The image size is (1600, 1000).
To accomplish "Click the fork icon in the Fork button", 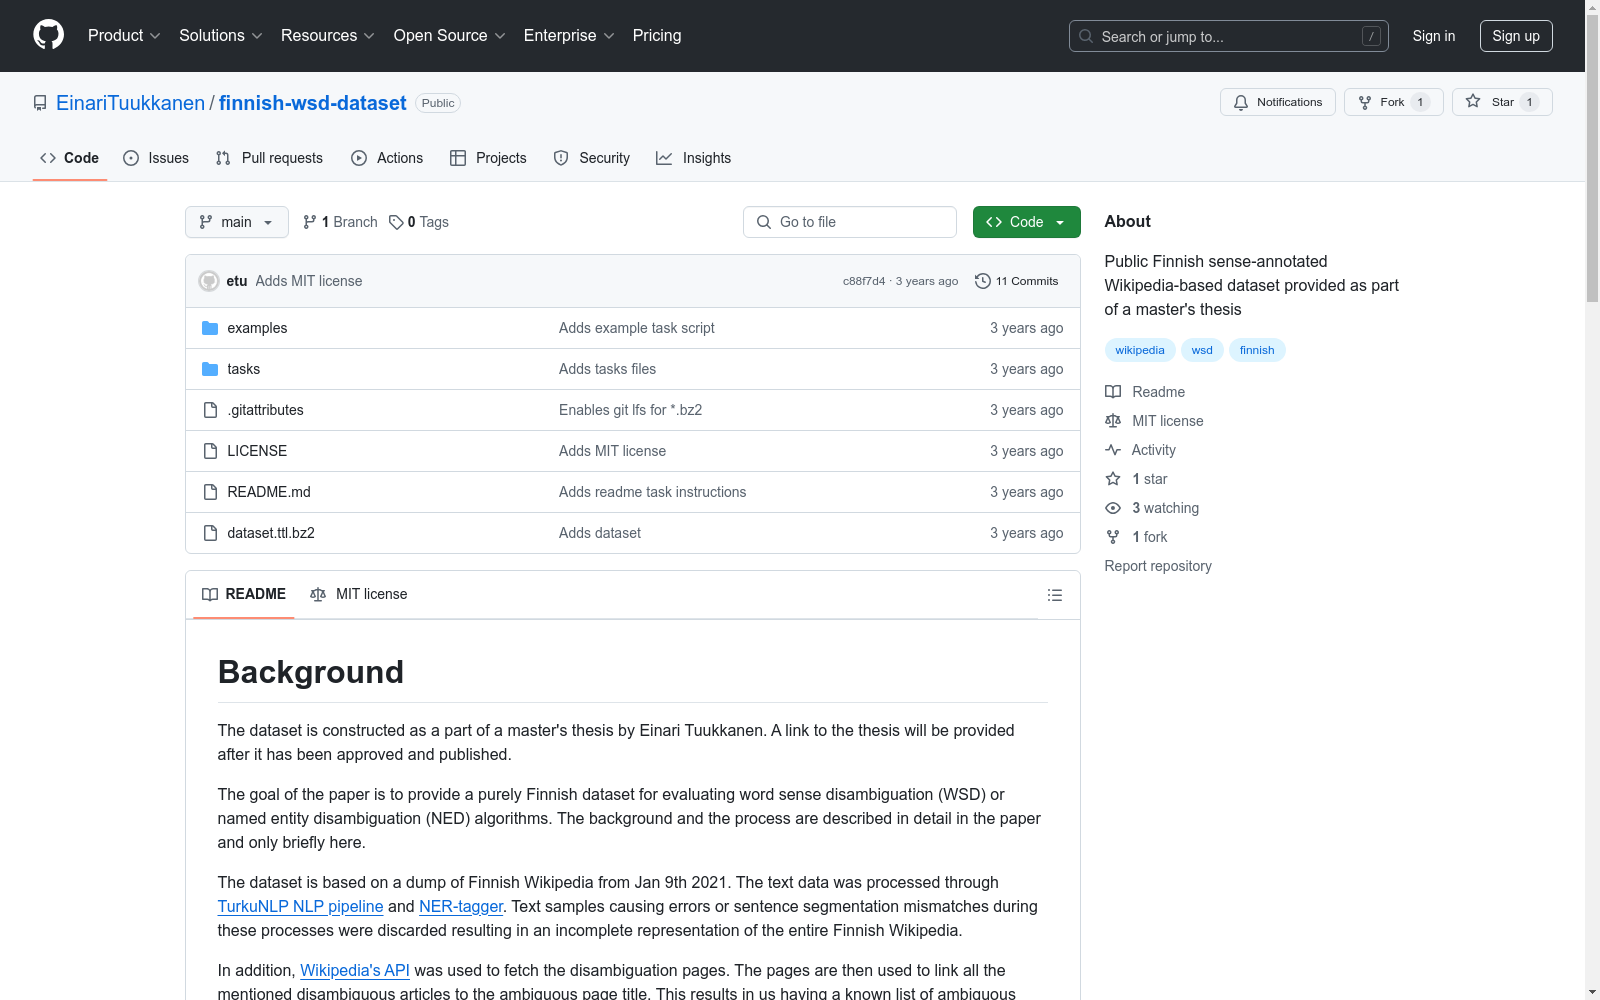I will 1365,102.
